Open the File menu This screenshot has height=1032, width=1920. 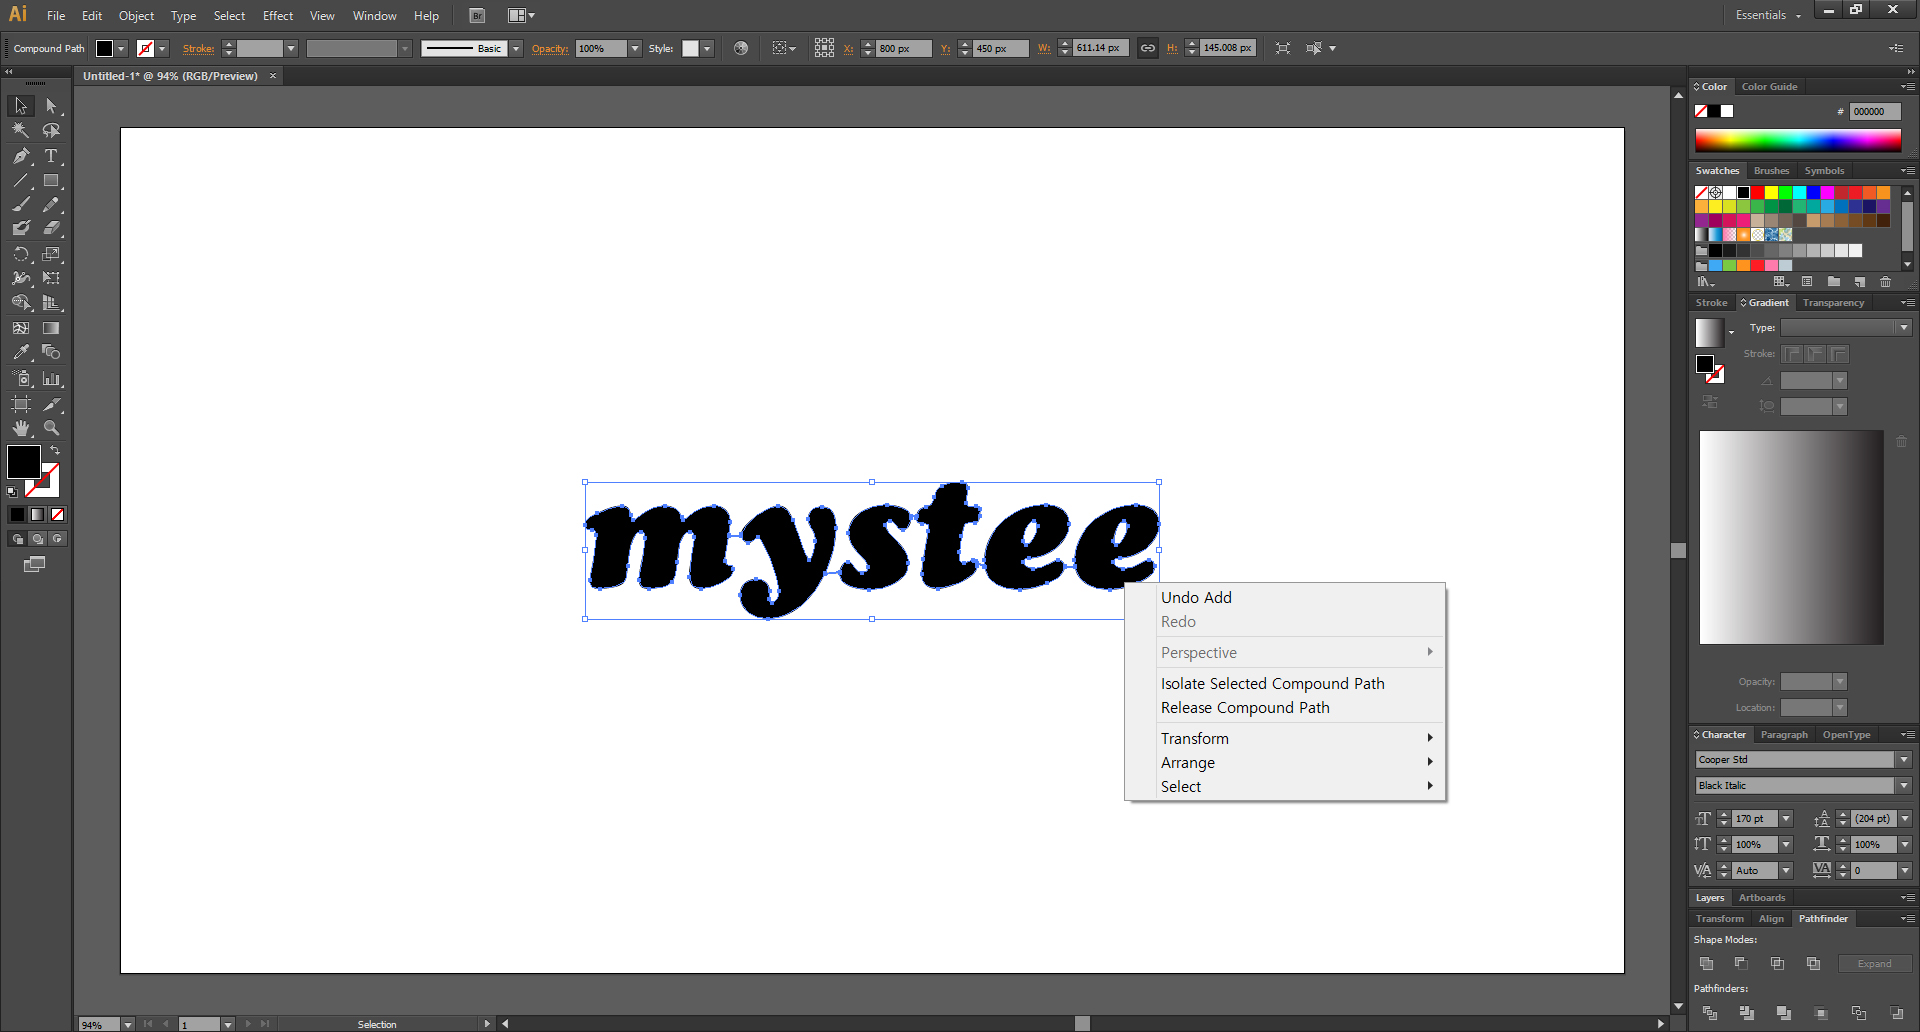[56, 16]
